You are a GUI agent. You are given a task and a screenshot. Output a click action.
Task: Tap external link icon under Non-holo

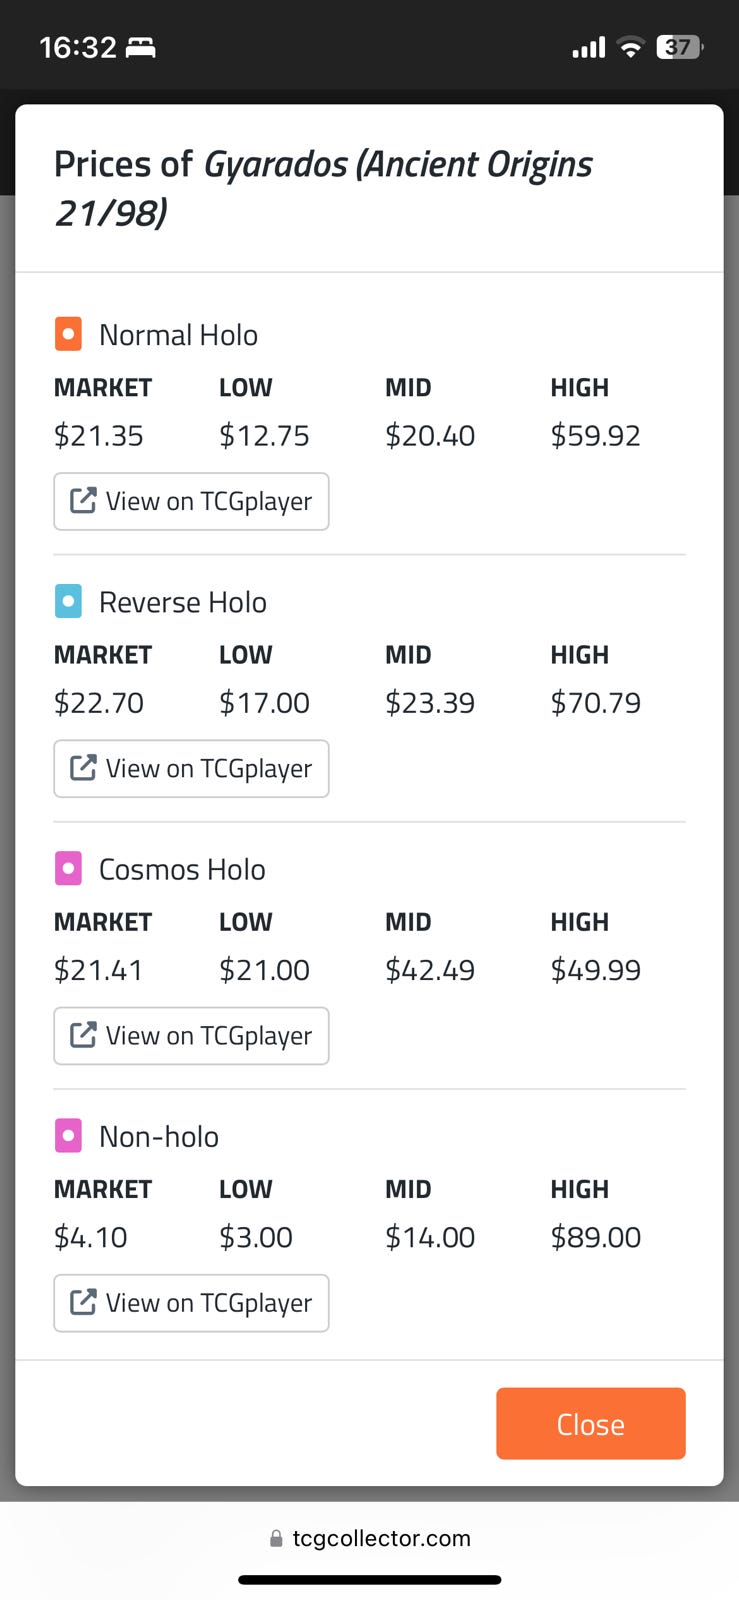[83, 1302]
